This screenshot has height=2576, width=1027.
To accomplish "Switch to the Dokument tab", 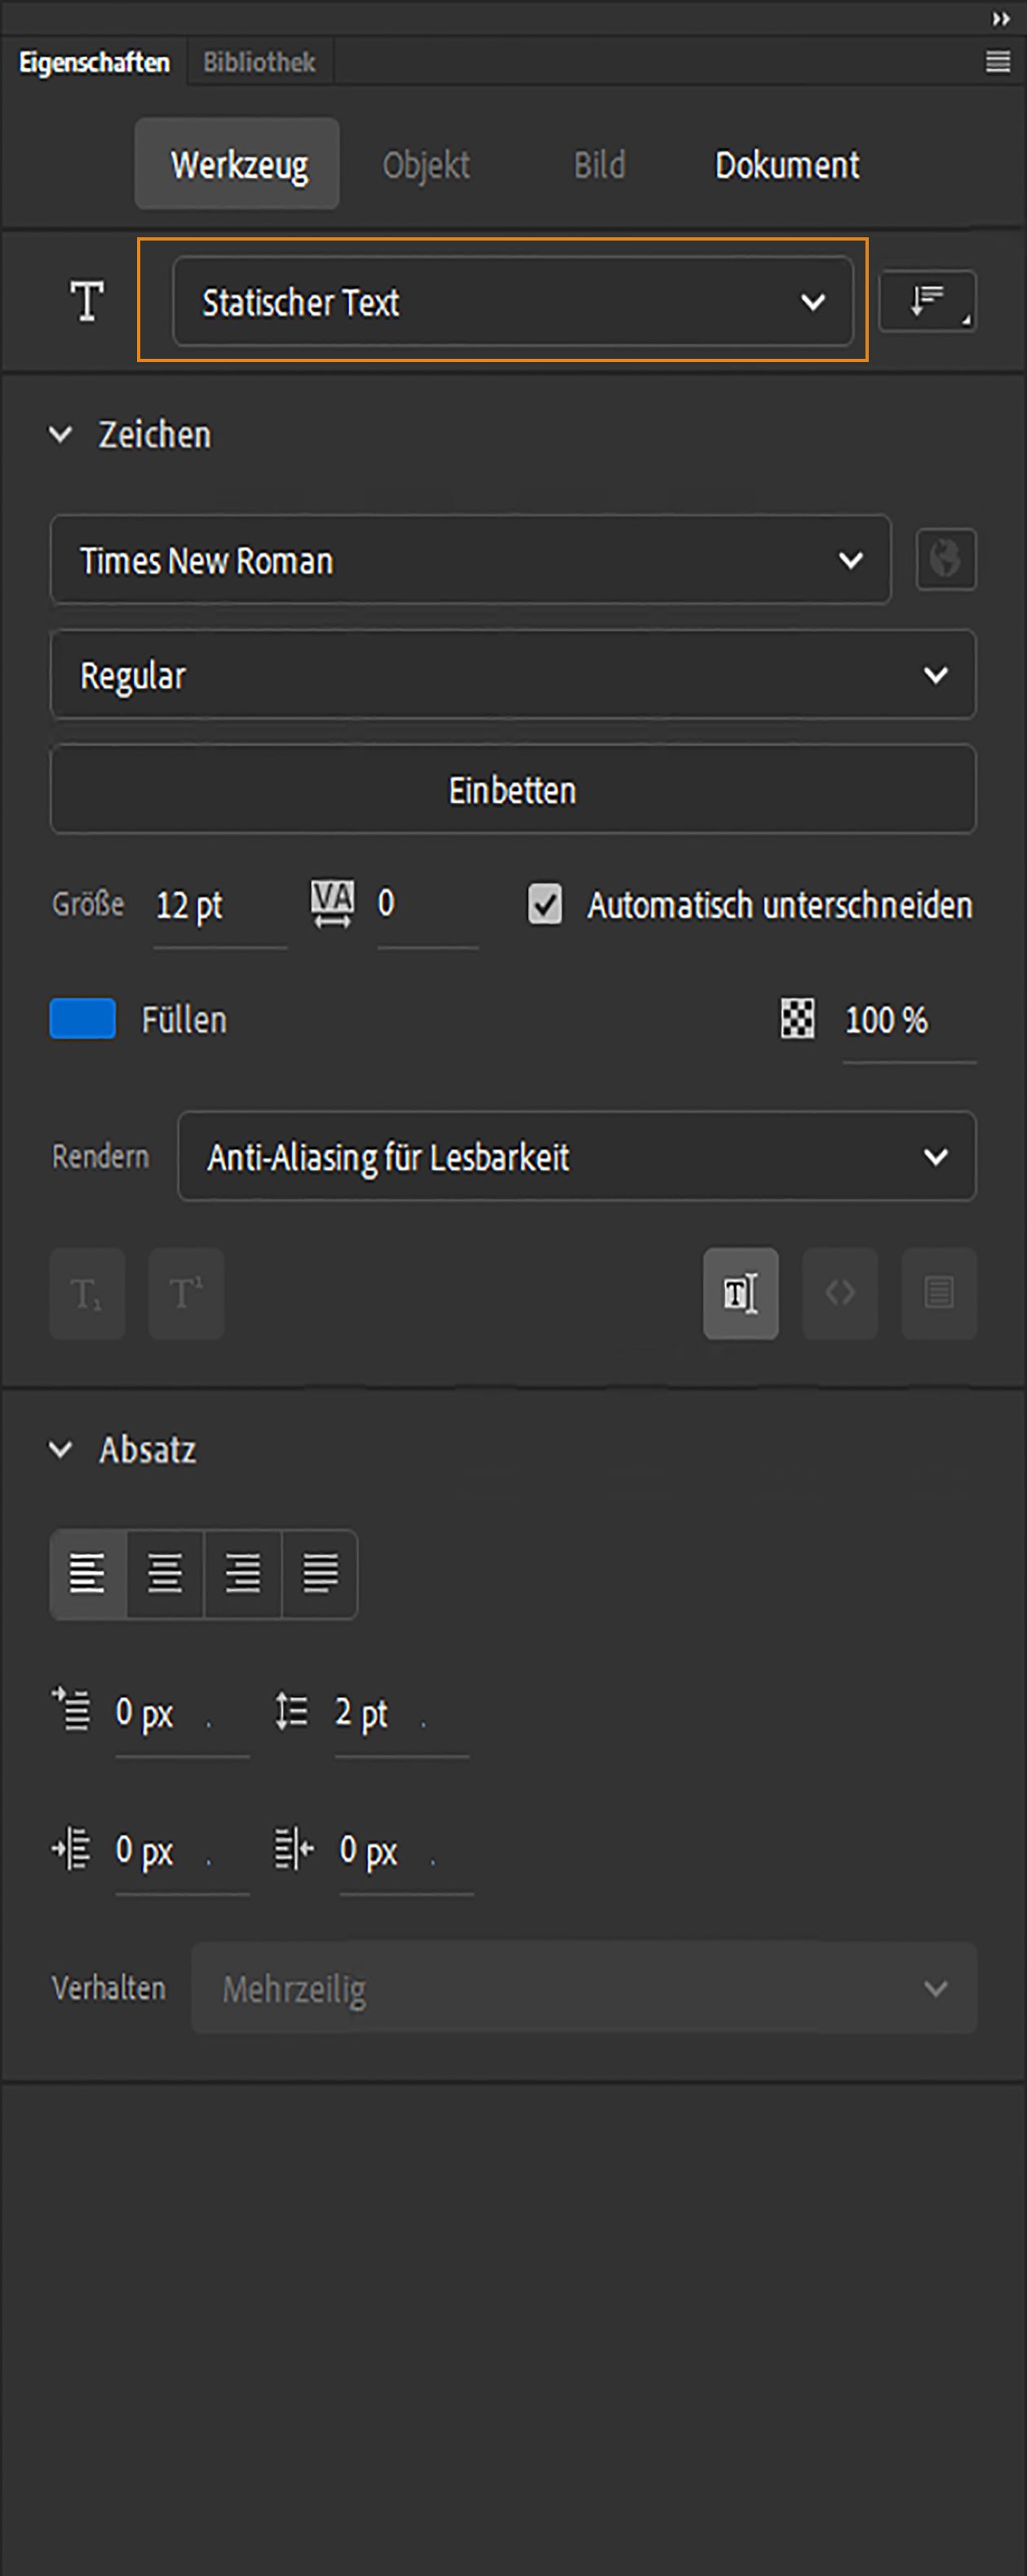I will [786, 164].
